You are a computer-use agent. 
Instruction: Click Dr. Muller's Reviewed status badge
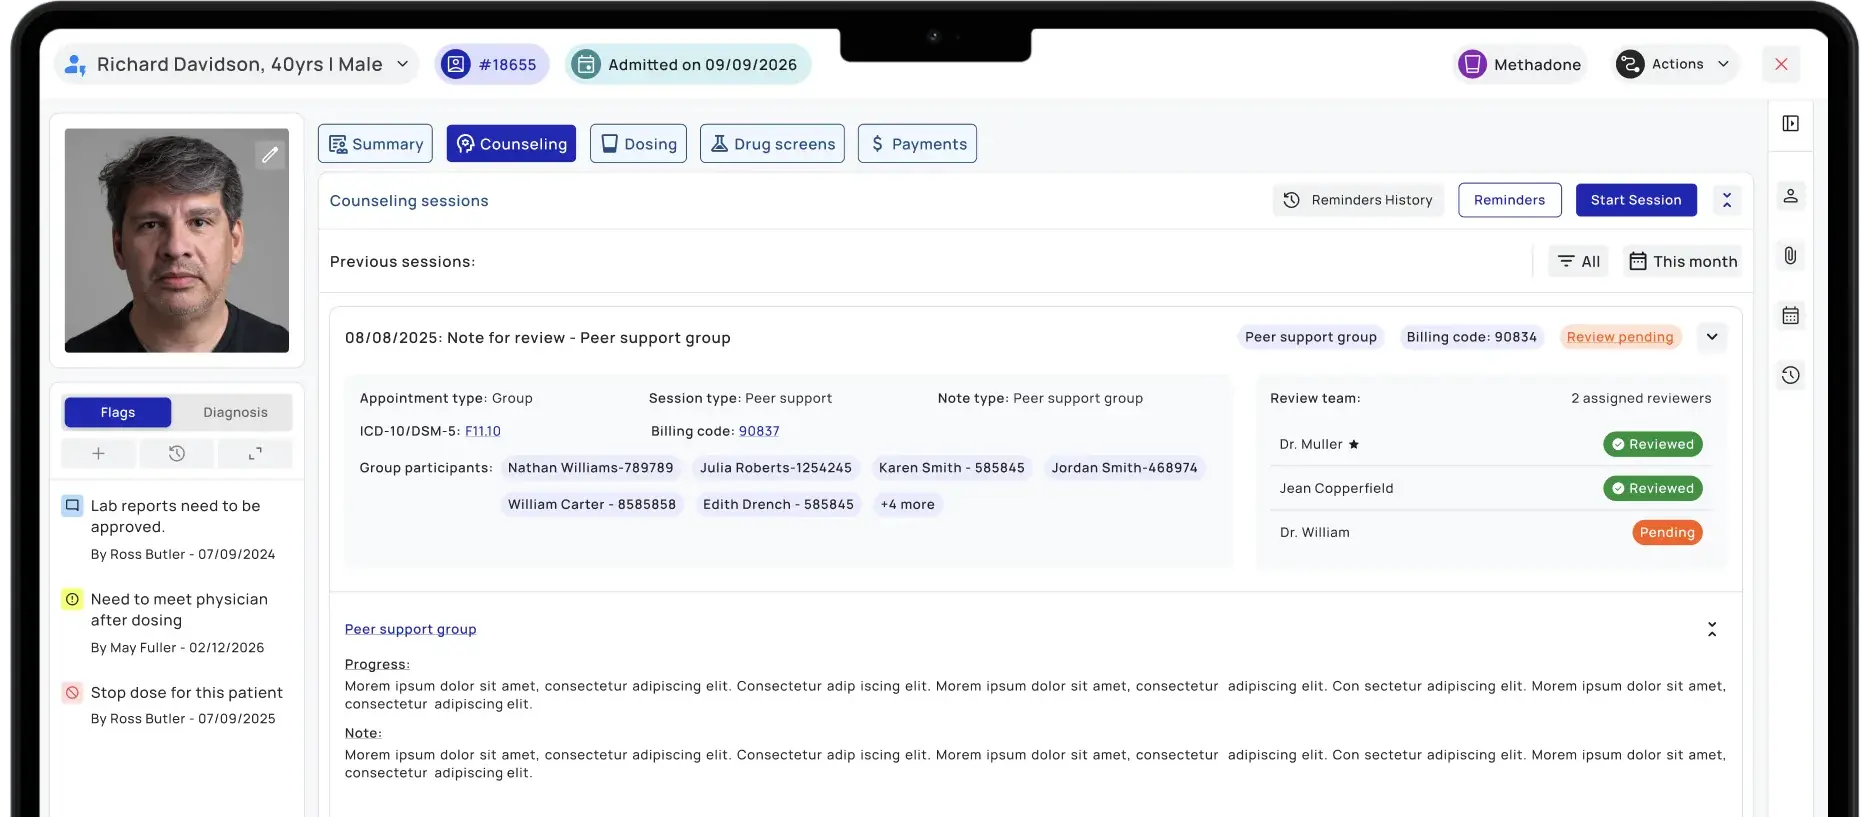tap(1653, 444)
